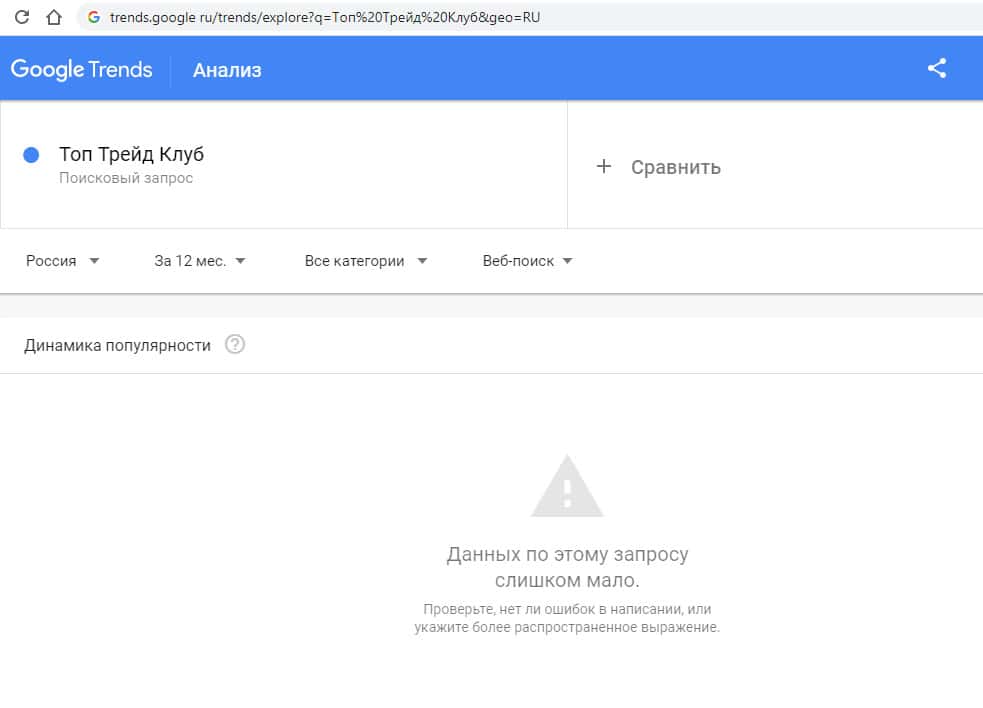
Task: Click the plus icon next to Сравнить
Action: click(603, 167)
